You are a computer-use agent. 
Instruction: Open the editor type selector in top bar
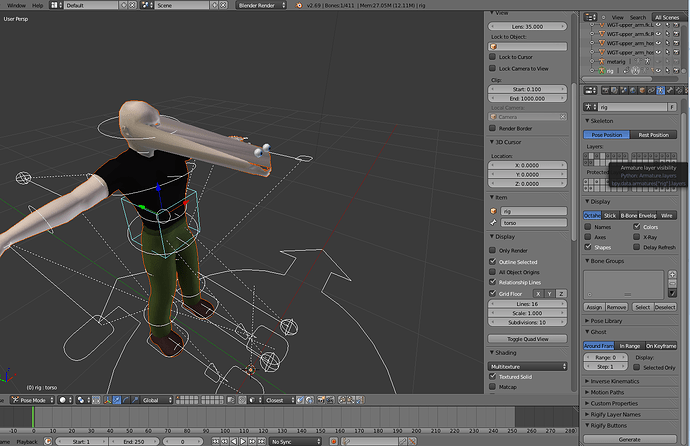pyautogui.click(x=55, y=5)
